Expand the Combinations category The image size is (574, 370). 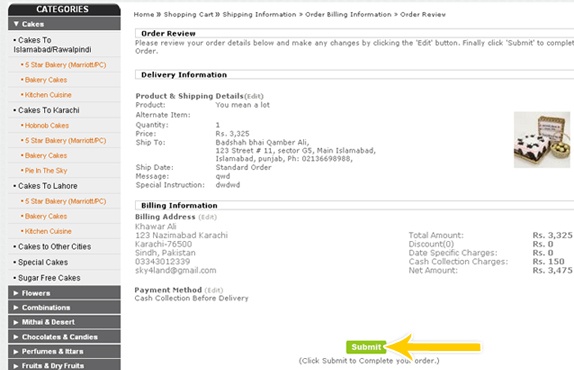pyautogui.click(x=64, y=307)
